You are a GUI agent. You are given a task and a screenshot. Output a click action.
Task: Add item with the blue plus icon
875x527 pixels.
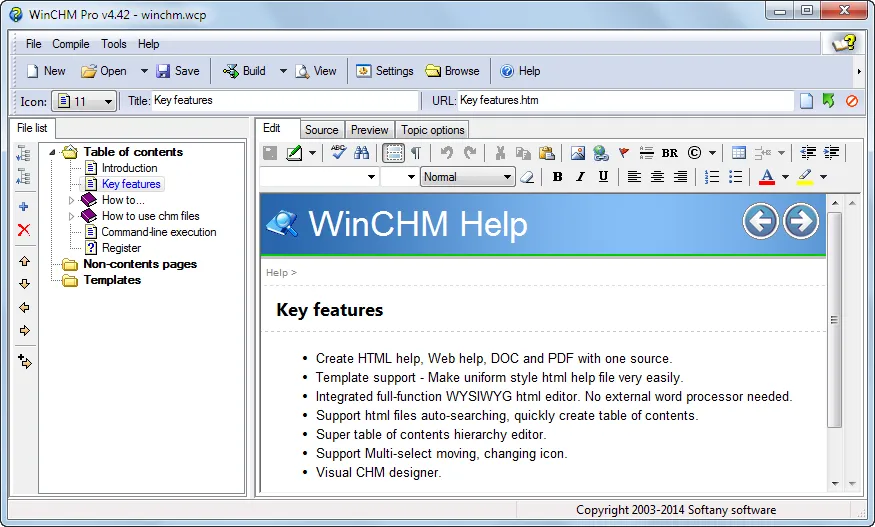[x=23, y=207]
